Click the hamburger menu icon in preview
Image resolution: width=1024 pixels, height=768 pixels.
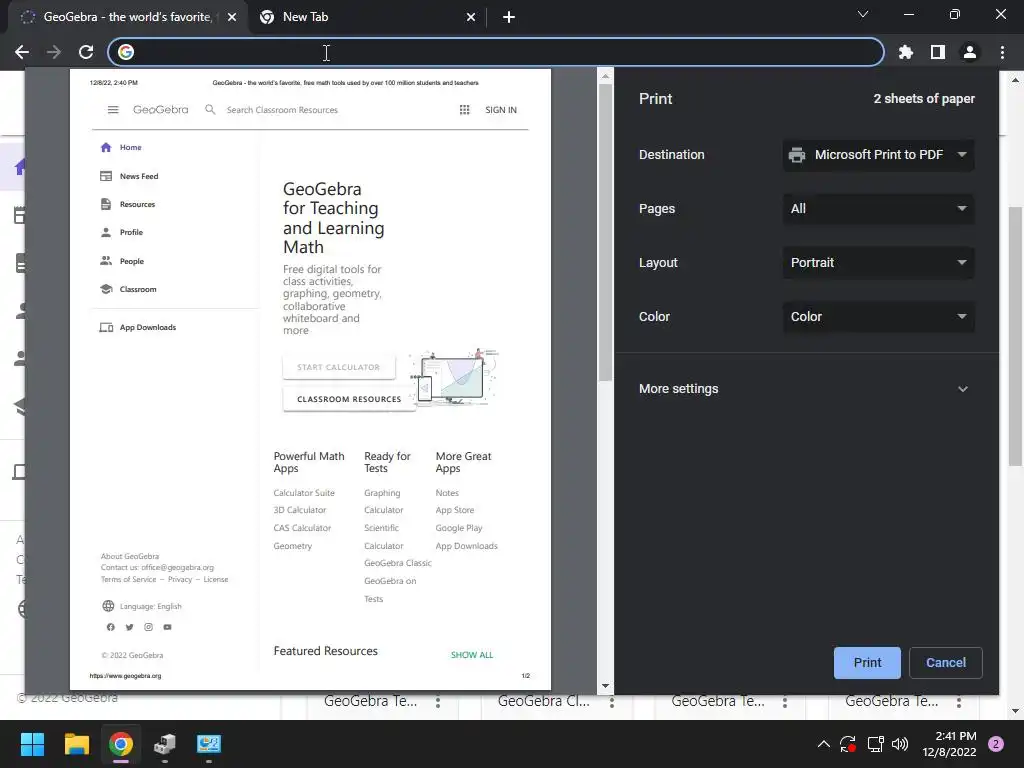pyautogui.click(x=113, y=110)
